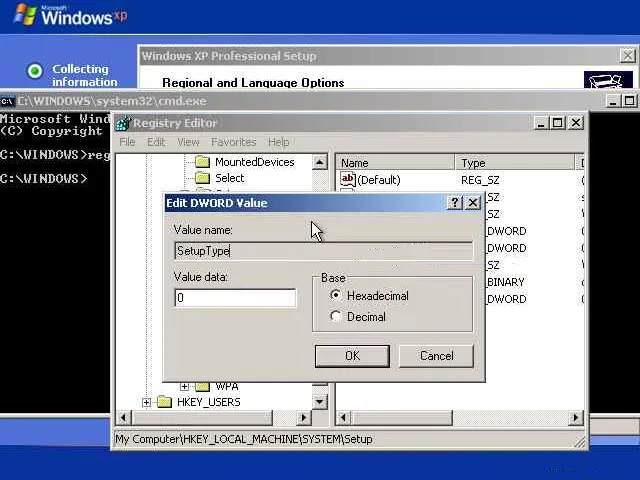Expand the HKEY_USERS hive node
This screenshot has width=640, height=480.
146,402
